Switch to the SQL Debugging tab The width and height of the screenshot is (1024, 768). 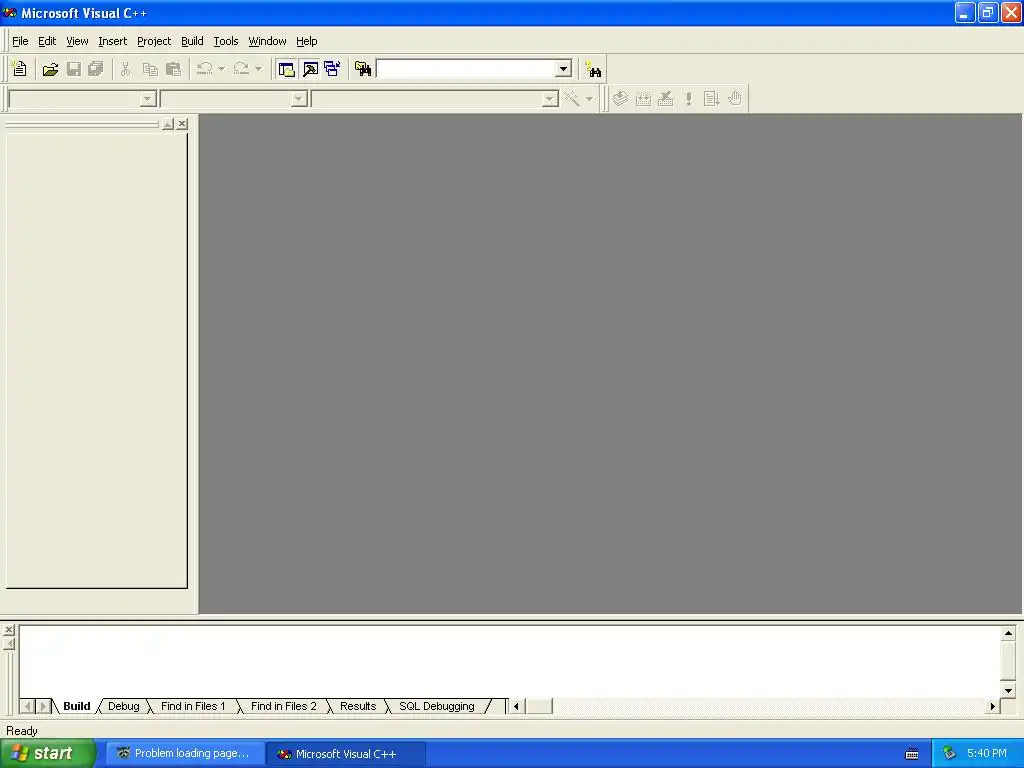[436, 706]
